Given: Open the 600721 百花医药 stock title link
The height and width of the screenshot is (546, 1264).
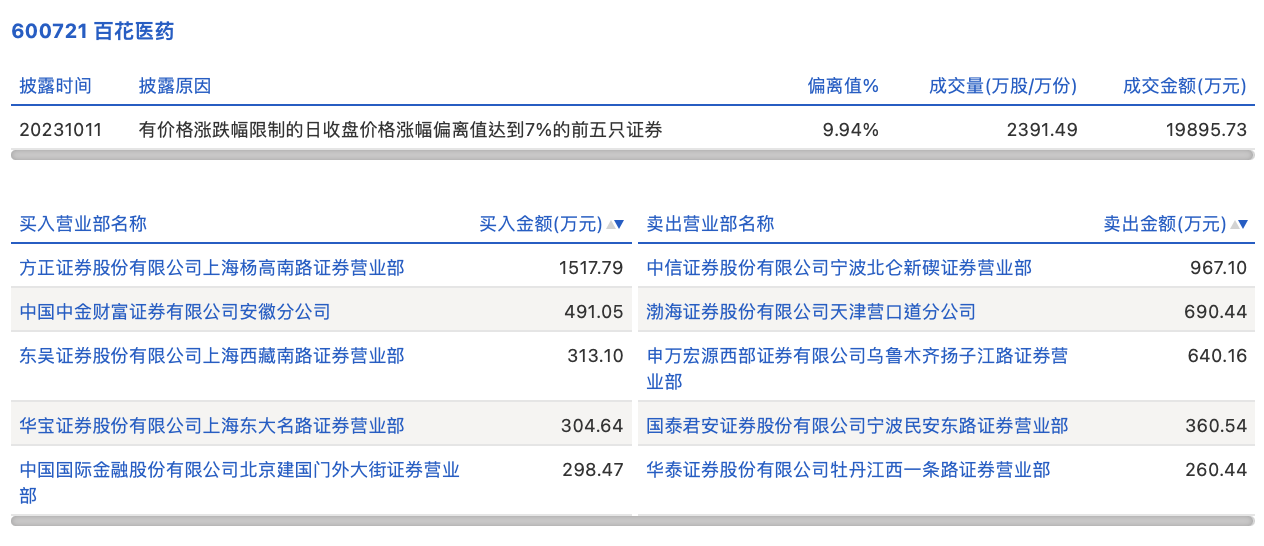Looking at the screenshot, I should tap(93, 32).
